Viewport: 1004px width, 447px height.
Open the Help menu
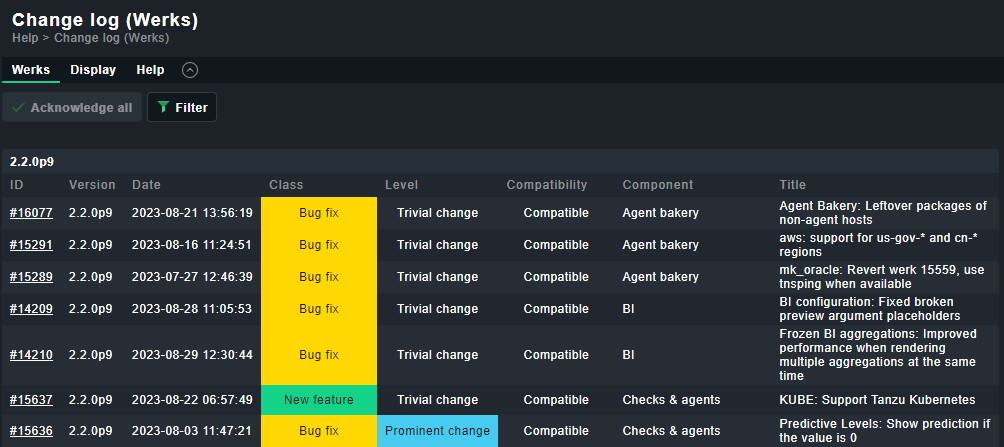(150, 70)
